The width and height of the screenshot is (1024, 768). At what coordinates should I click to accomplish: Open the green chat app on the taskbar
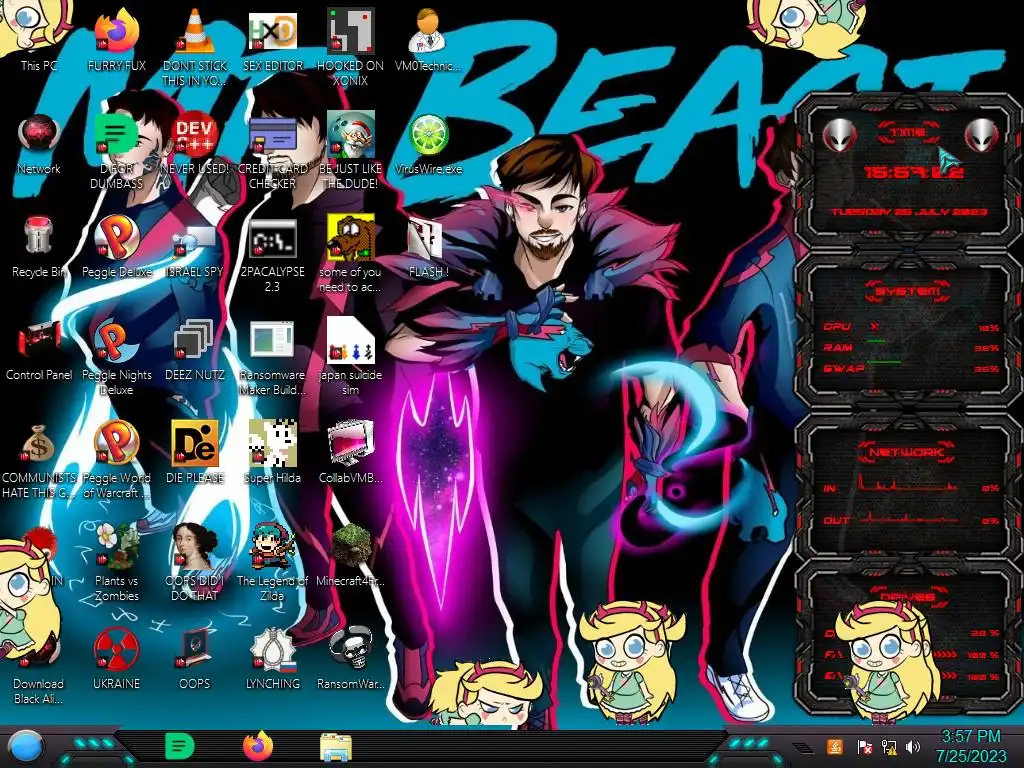180,746
